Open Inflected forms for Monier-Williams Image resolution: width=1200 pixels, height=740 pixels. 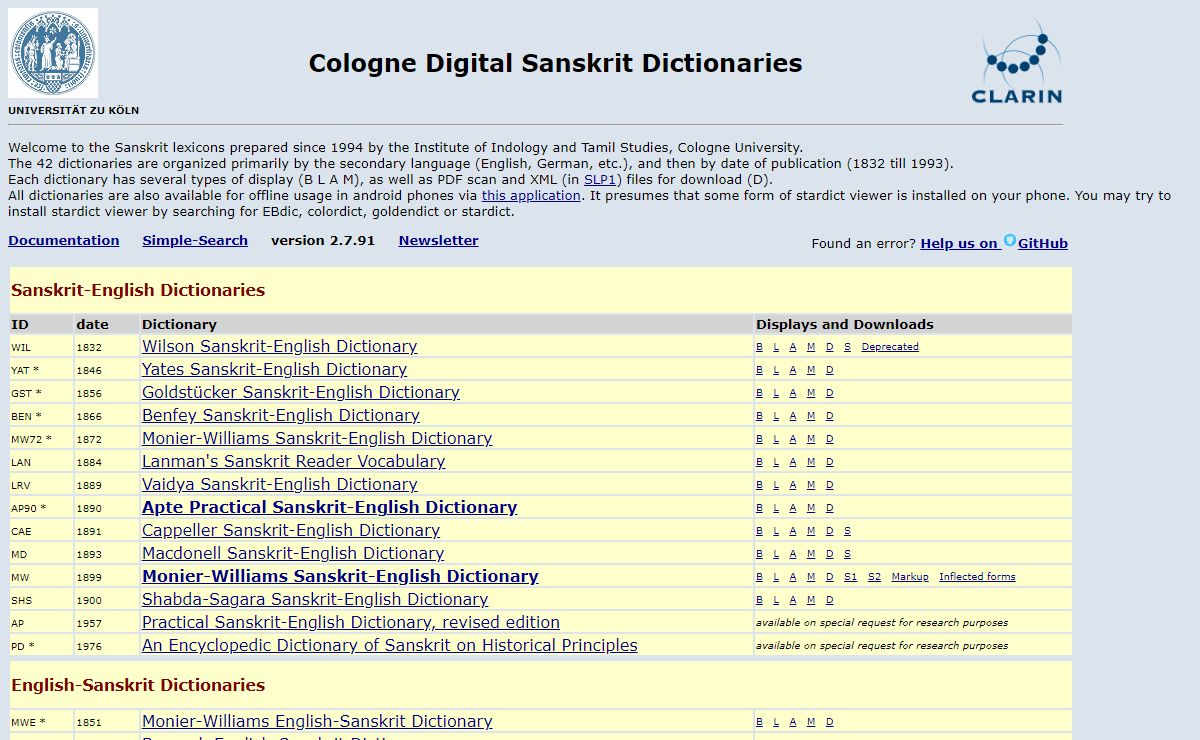(x=976, y=577)
